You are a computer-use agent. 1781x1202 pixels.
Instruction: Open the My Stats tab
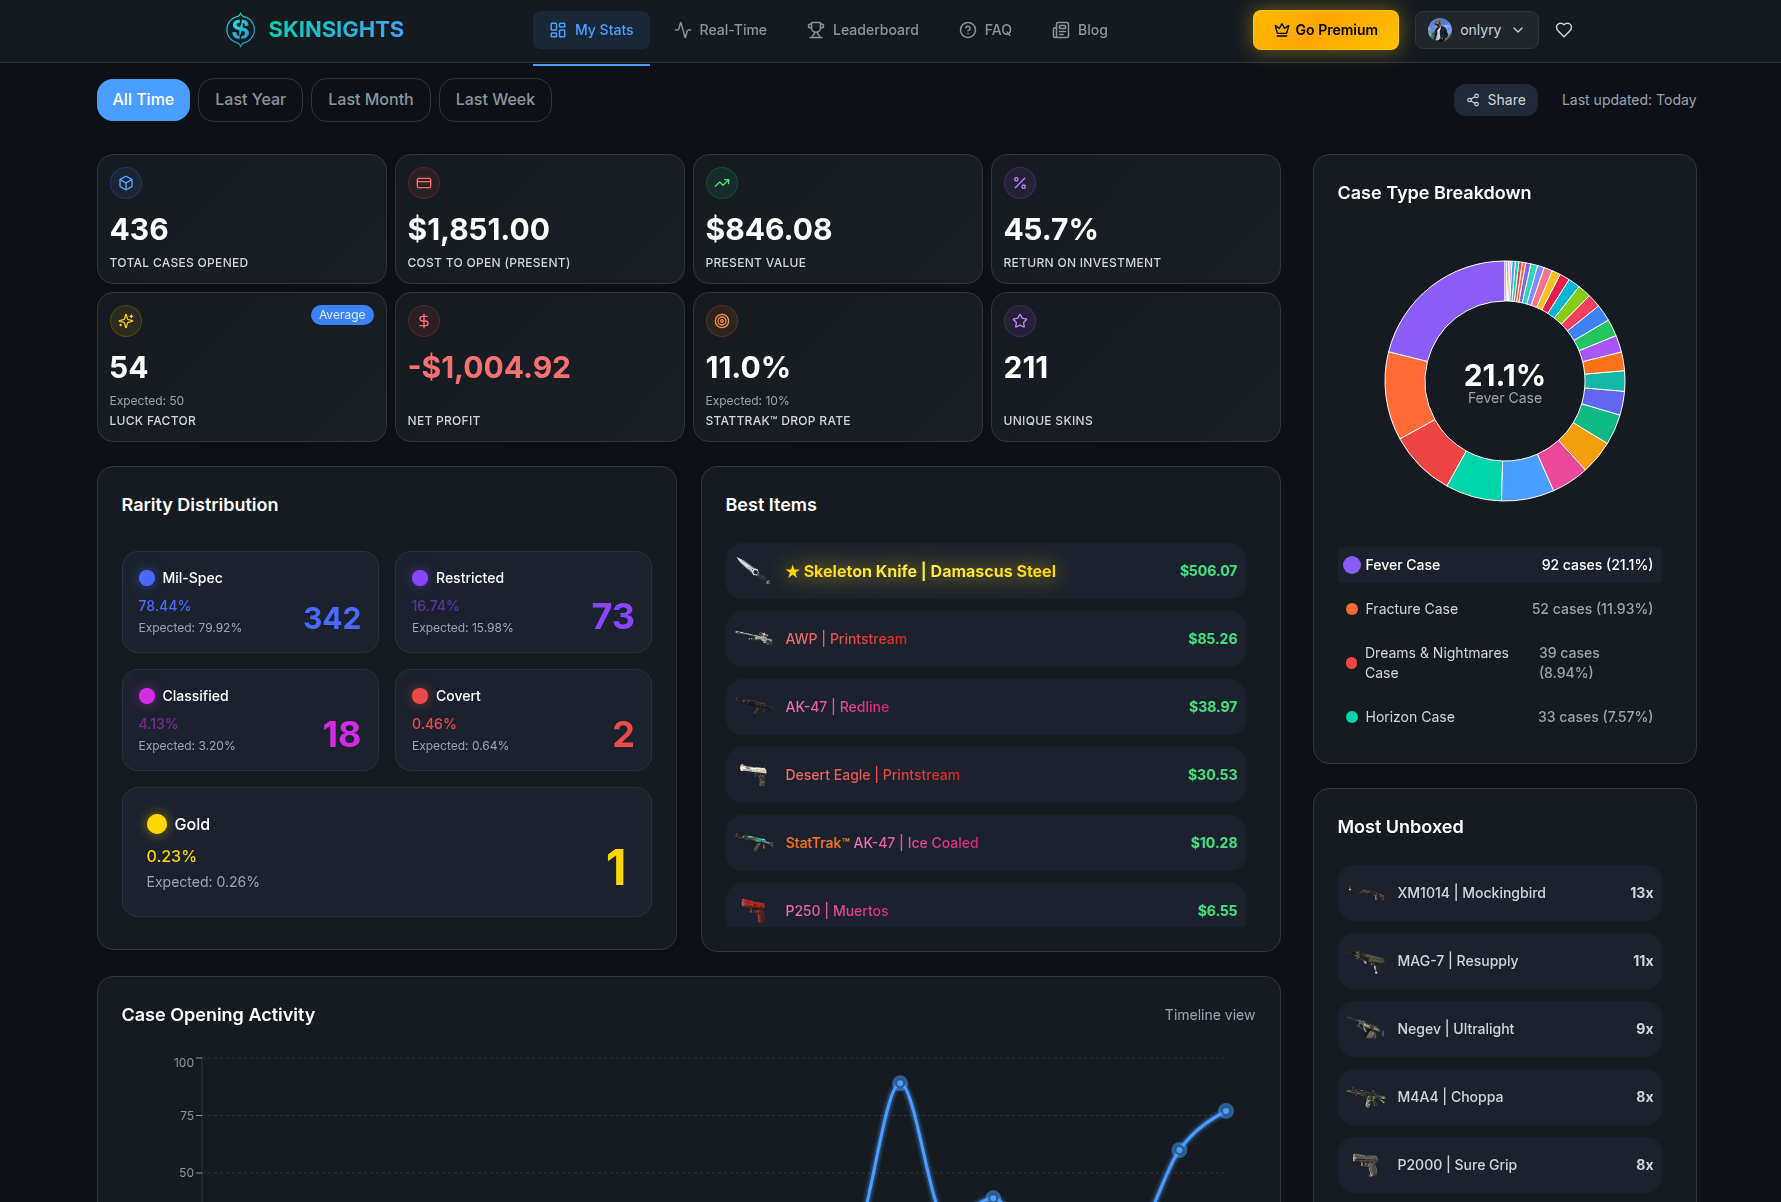point(591,30)
